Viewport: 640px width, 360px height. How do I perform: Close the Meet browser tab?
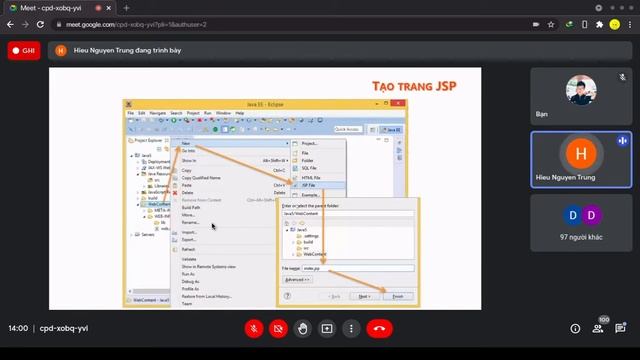click(x=109, y=8)
